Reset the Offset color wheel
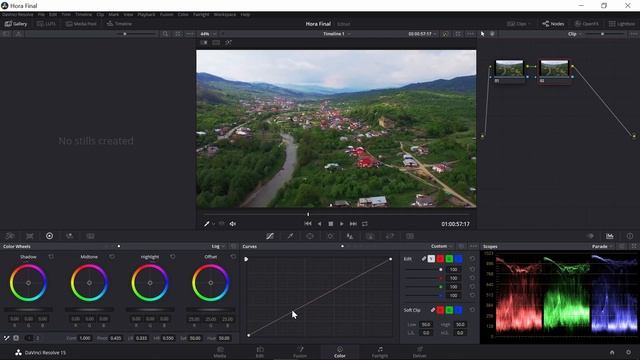The height and width of the screenshot is (360, 640). (233, 257)
